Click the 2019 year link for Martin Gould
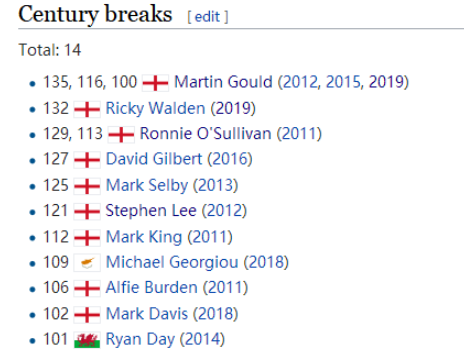The image size is (464, 361). tap(386, 82)
